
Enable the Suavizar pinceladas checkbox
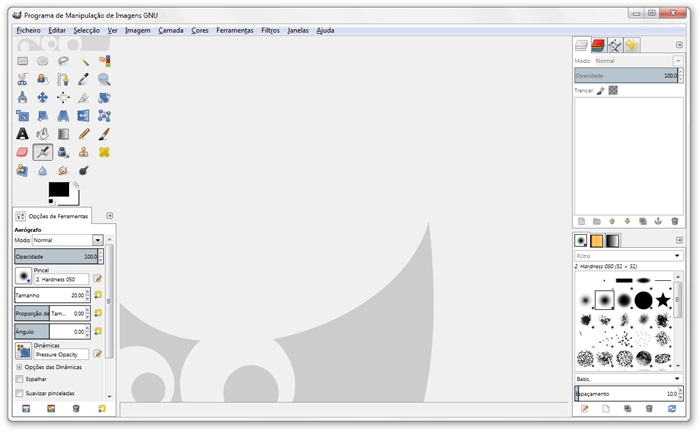(19, 393)
